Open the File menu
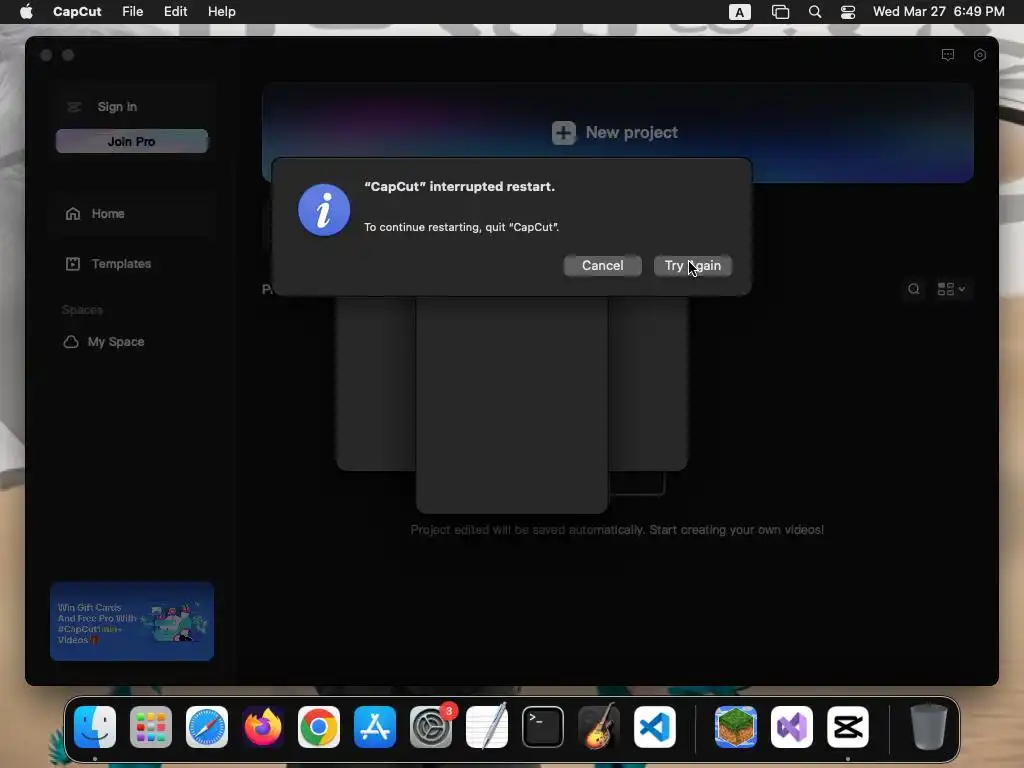The width and height of the screenshot is (1024, 768). tap(133, 12)
